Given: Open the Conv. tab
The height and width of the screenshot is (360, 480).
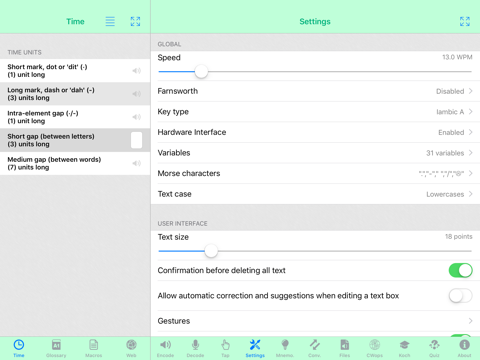Looking at the screenshot, I should pyautogui.click(x=315, y=348).
